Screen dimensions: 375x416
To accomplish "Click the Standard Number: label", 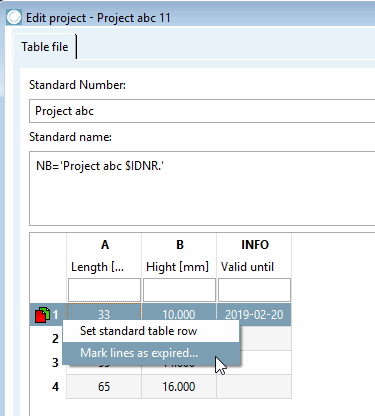I will pos(77,85).
